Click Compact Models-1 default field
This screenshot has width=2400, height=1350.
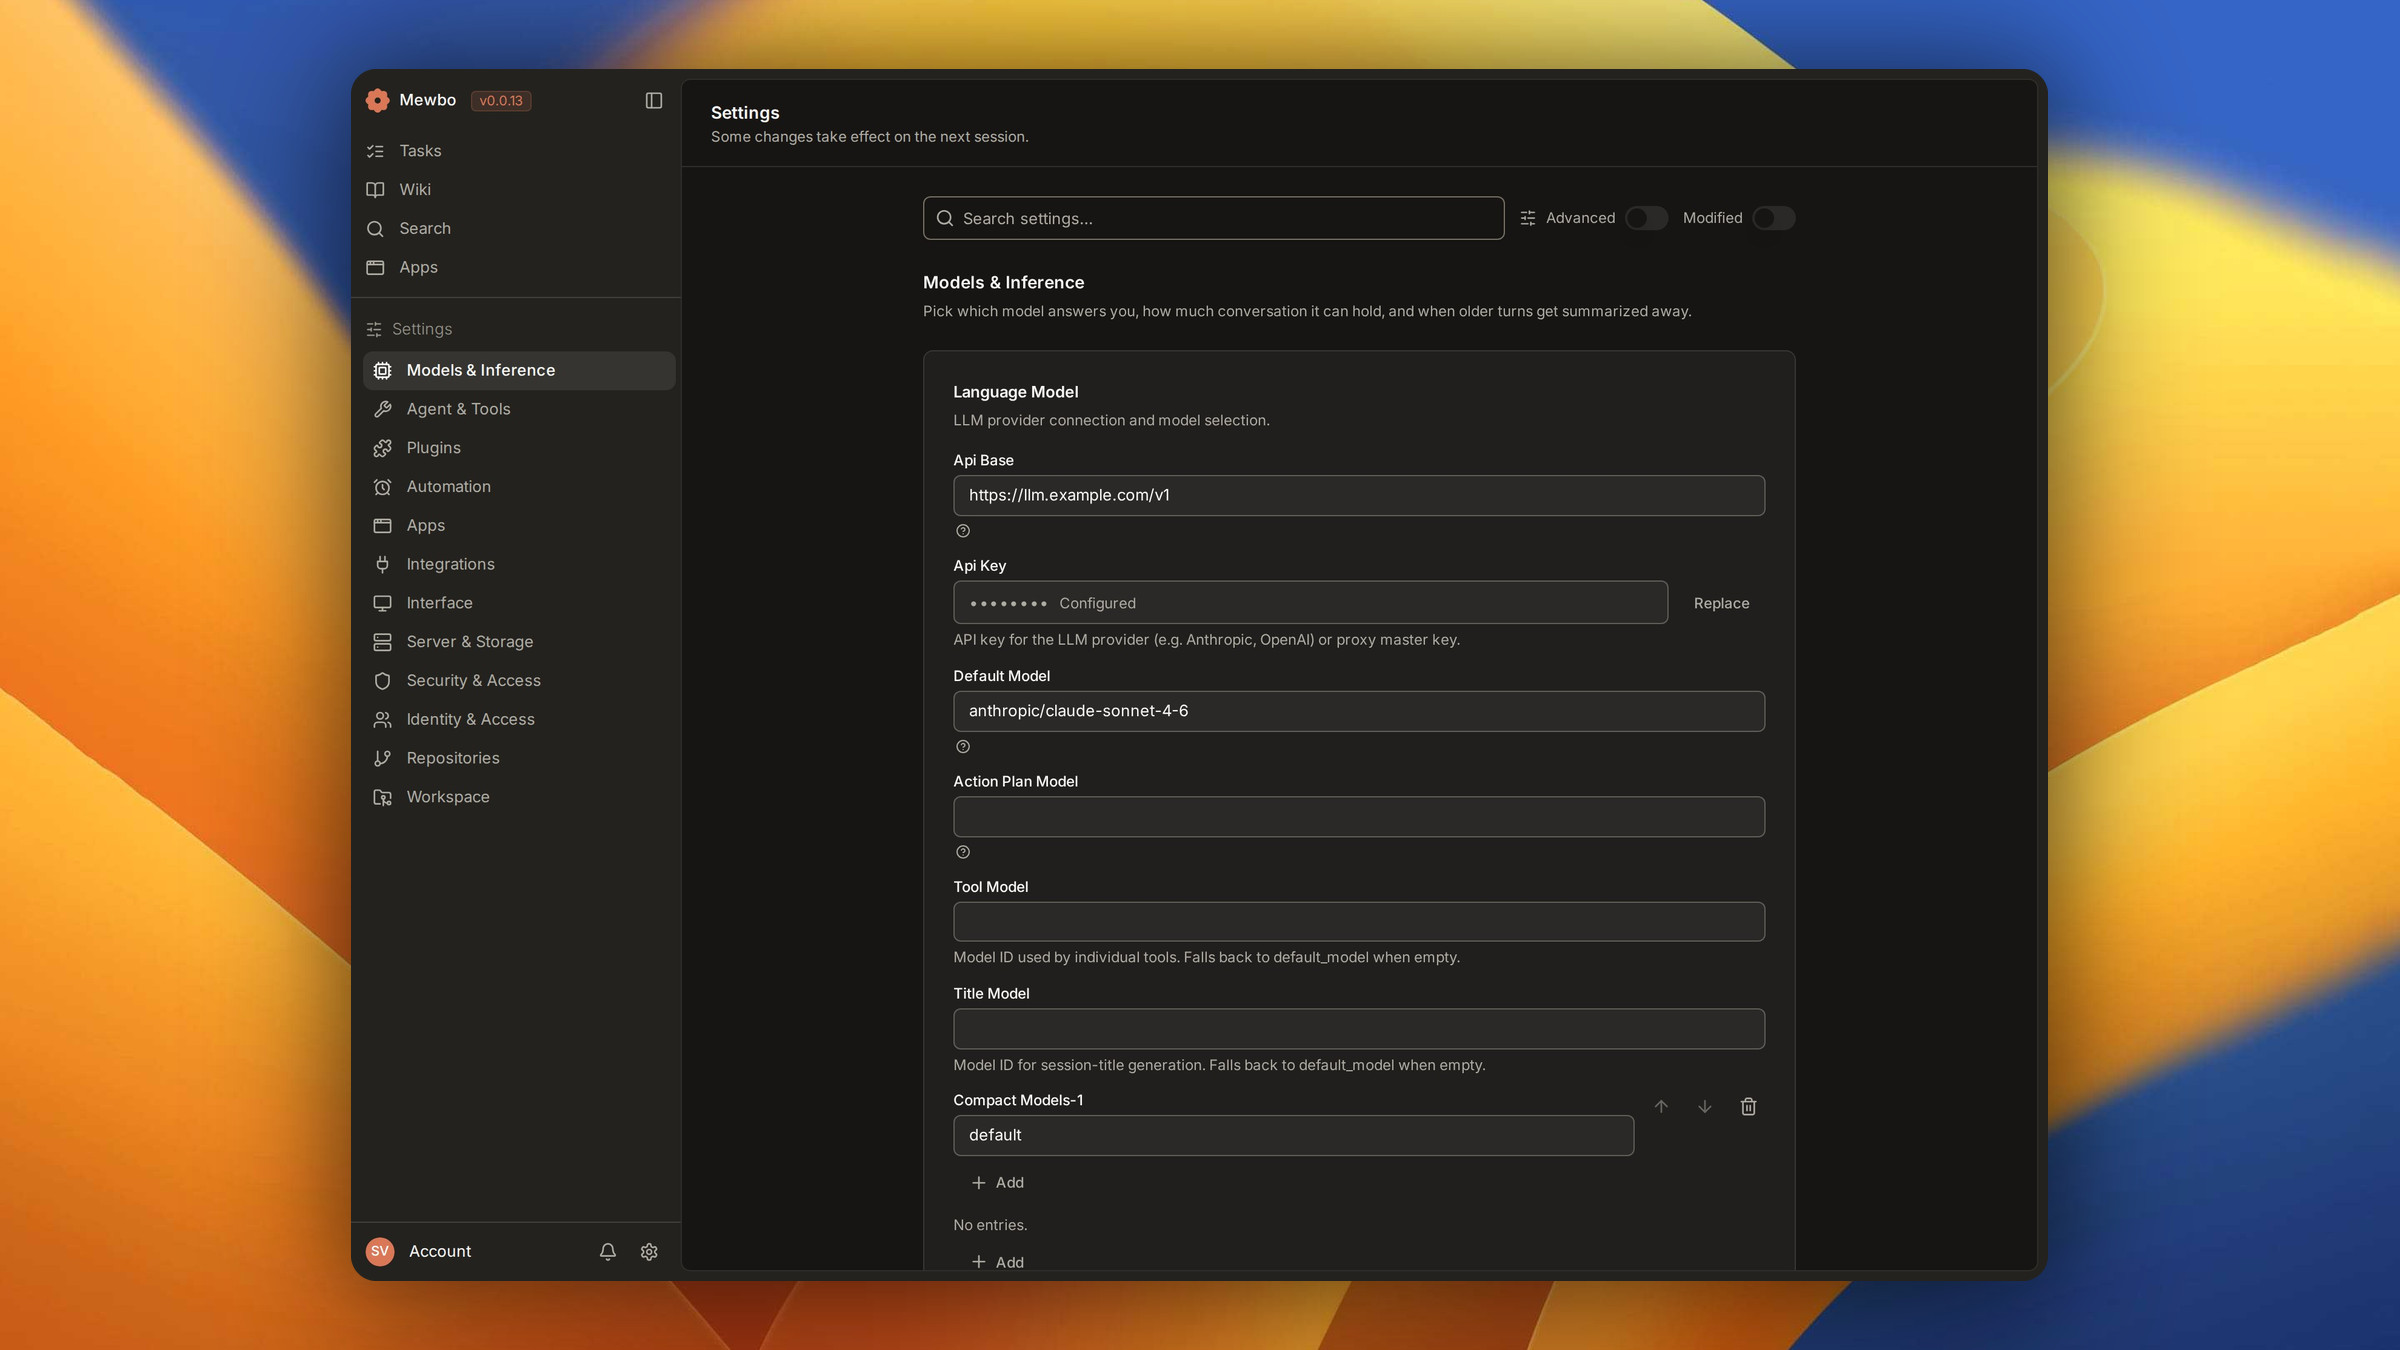pos(1293,1136)
